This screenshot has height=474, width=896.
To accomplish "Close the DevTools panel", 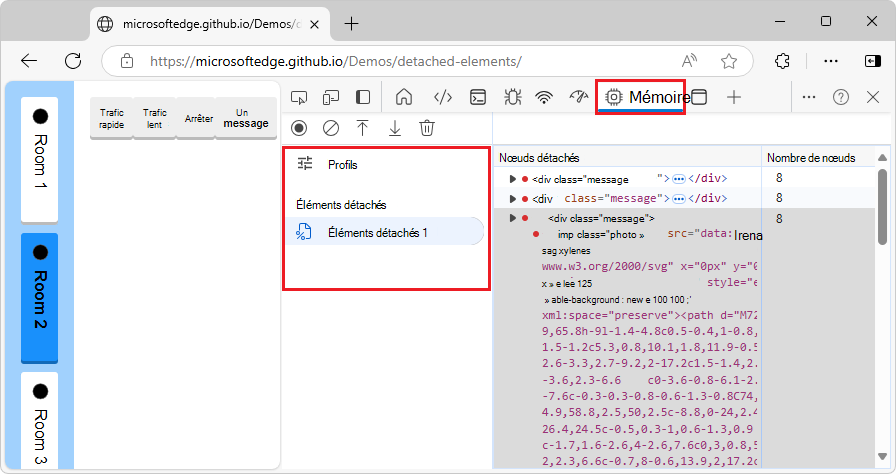I will (873, 98).
